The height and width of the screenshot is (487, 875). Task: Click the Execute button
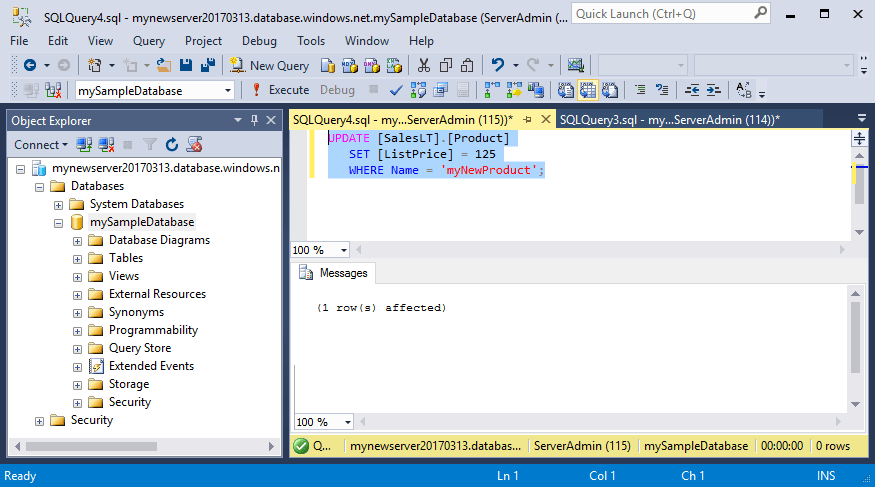coord(280,90)
